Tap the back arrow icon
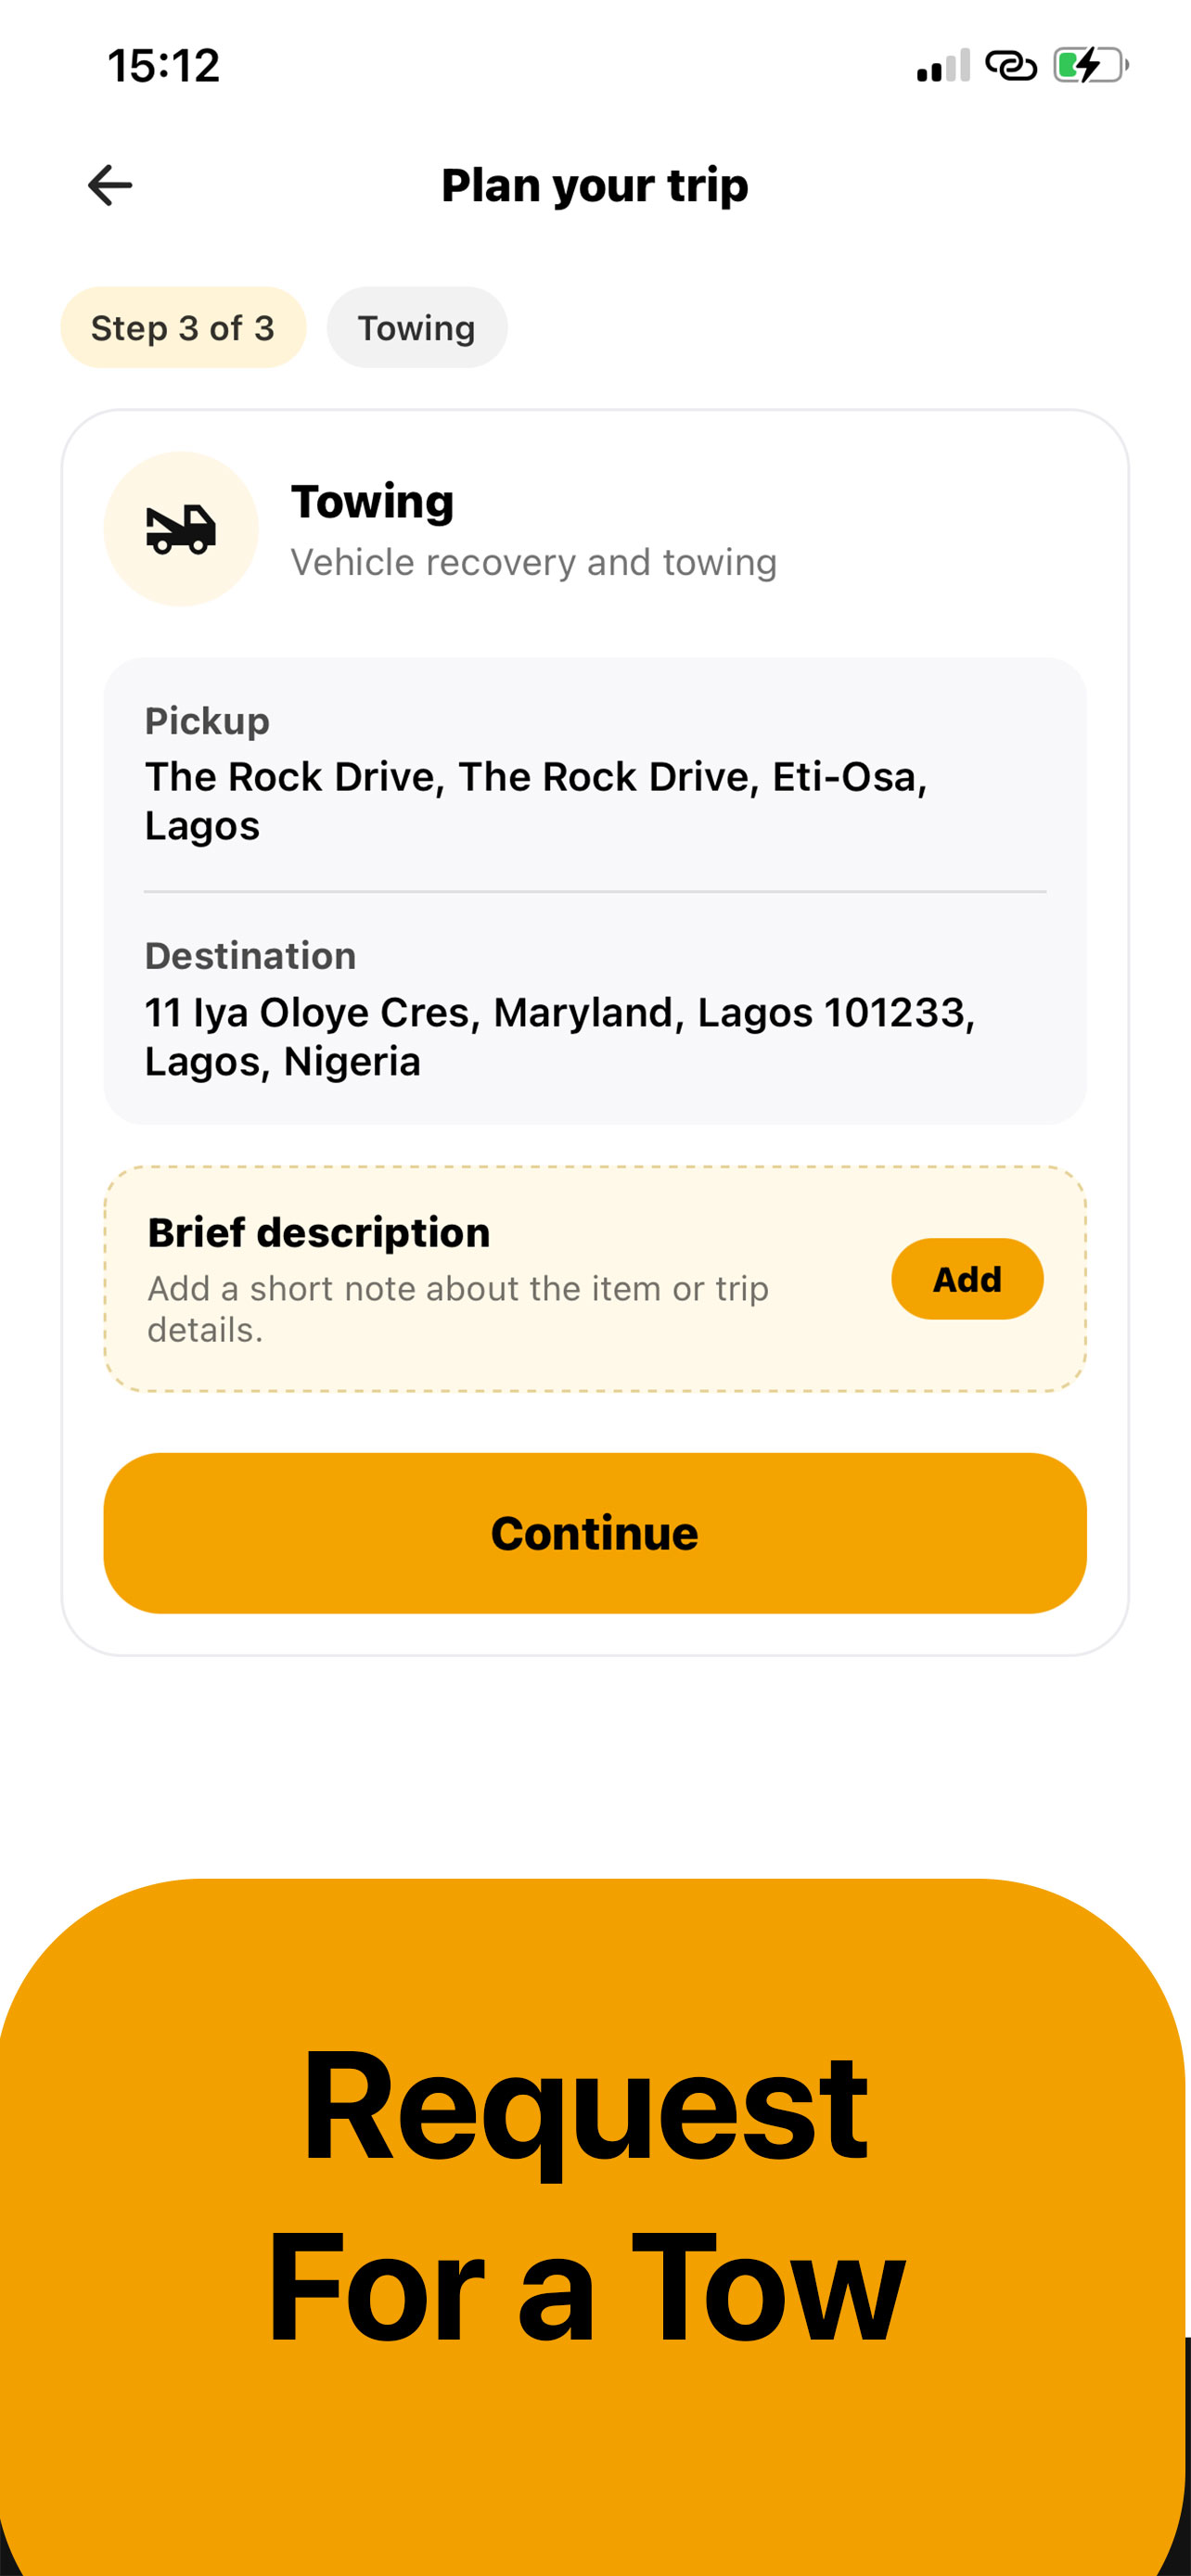Image resolution: width=1191 pixels, height=2576 pixels. (110, 186)
